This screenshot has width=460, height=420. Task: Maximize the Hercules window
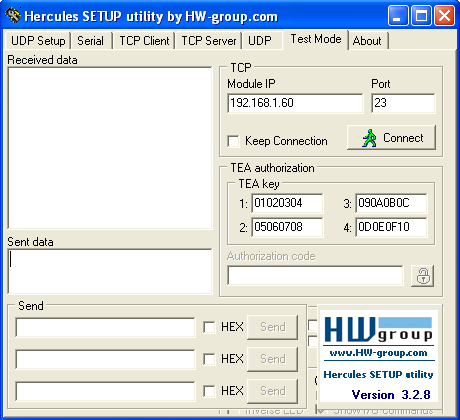tap(421, 15)
